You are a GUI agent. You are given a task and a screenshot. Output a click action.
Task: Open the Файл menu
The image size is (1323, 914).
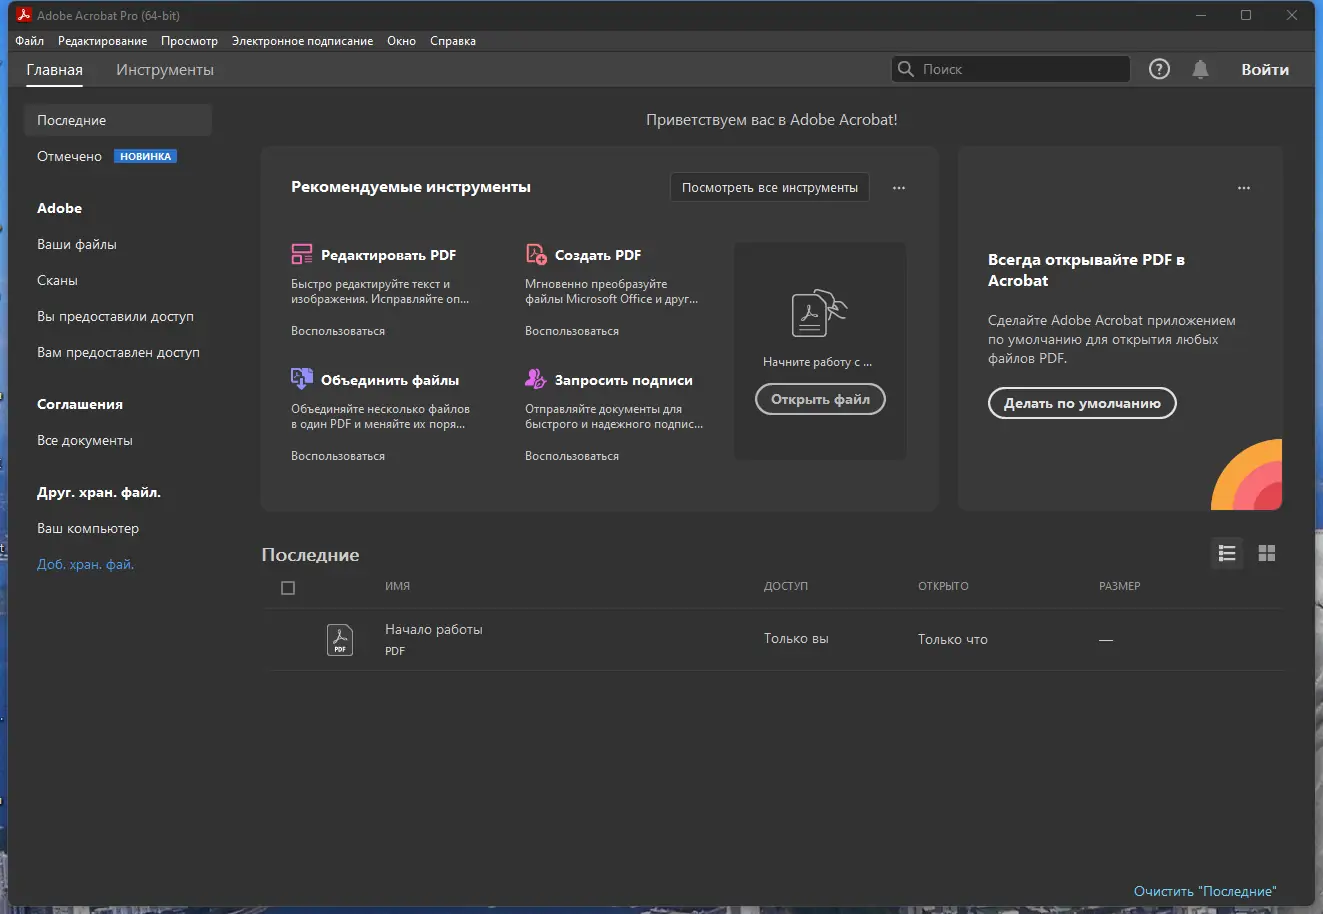pyautogui.click(x=29, y=41)
